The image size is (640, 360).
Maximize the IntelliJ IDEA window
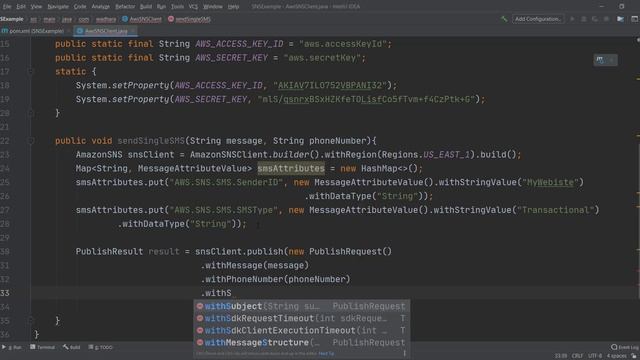(x=622, y=7)
